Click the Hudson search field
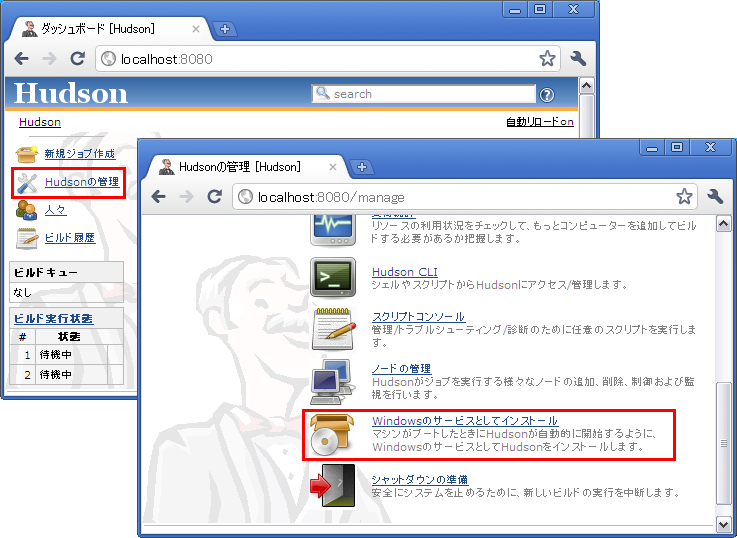This screenshot has width=737, height=538. (423, 94)
